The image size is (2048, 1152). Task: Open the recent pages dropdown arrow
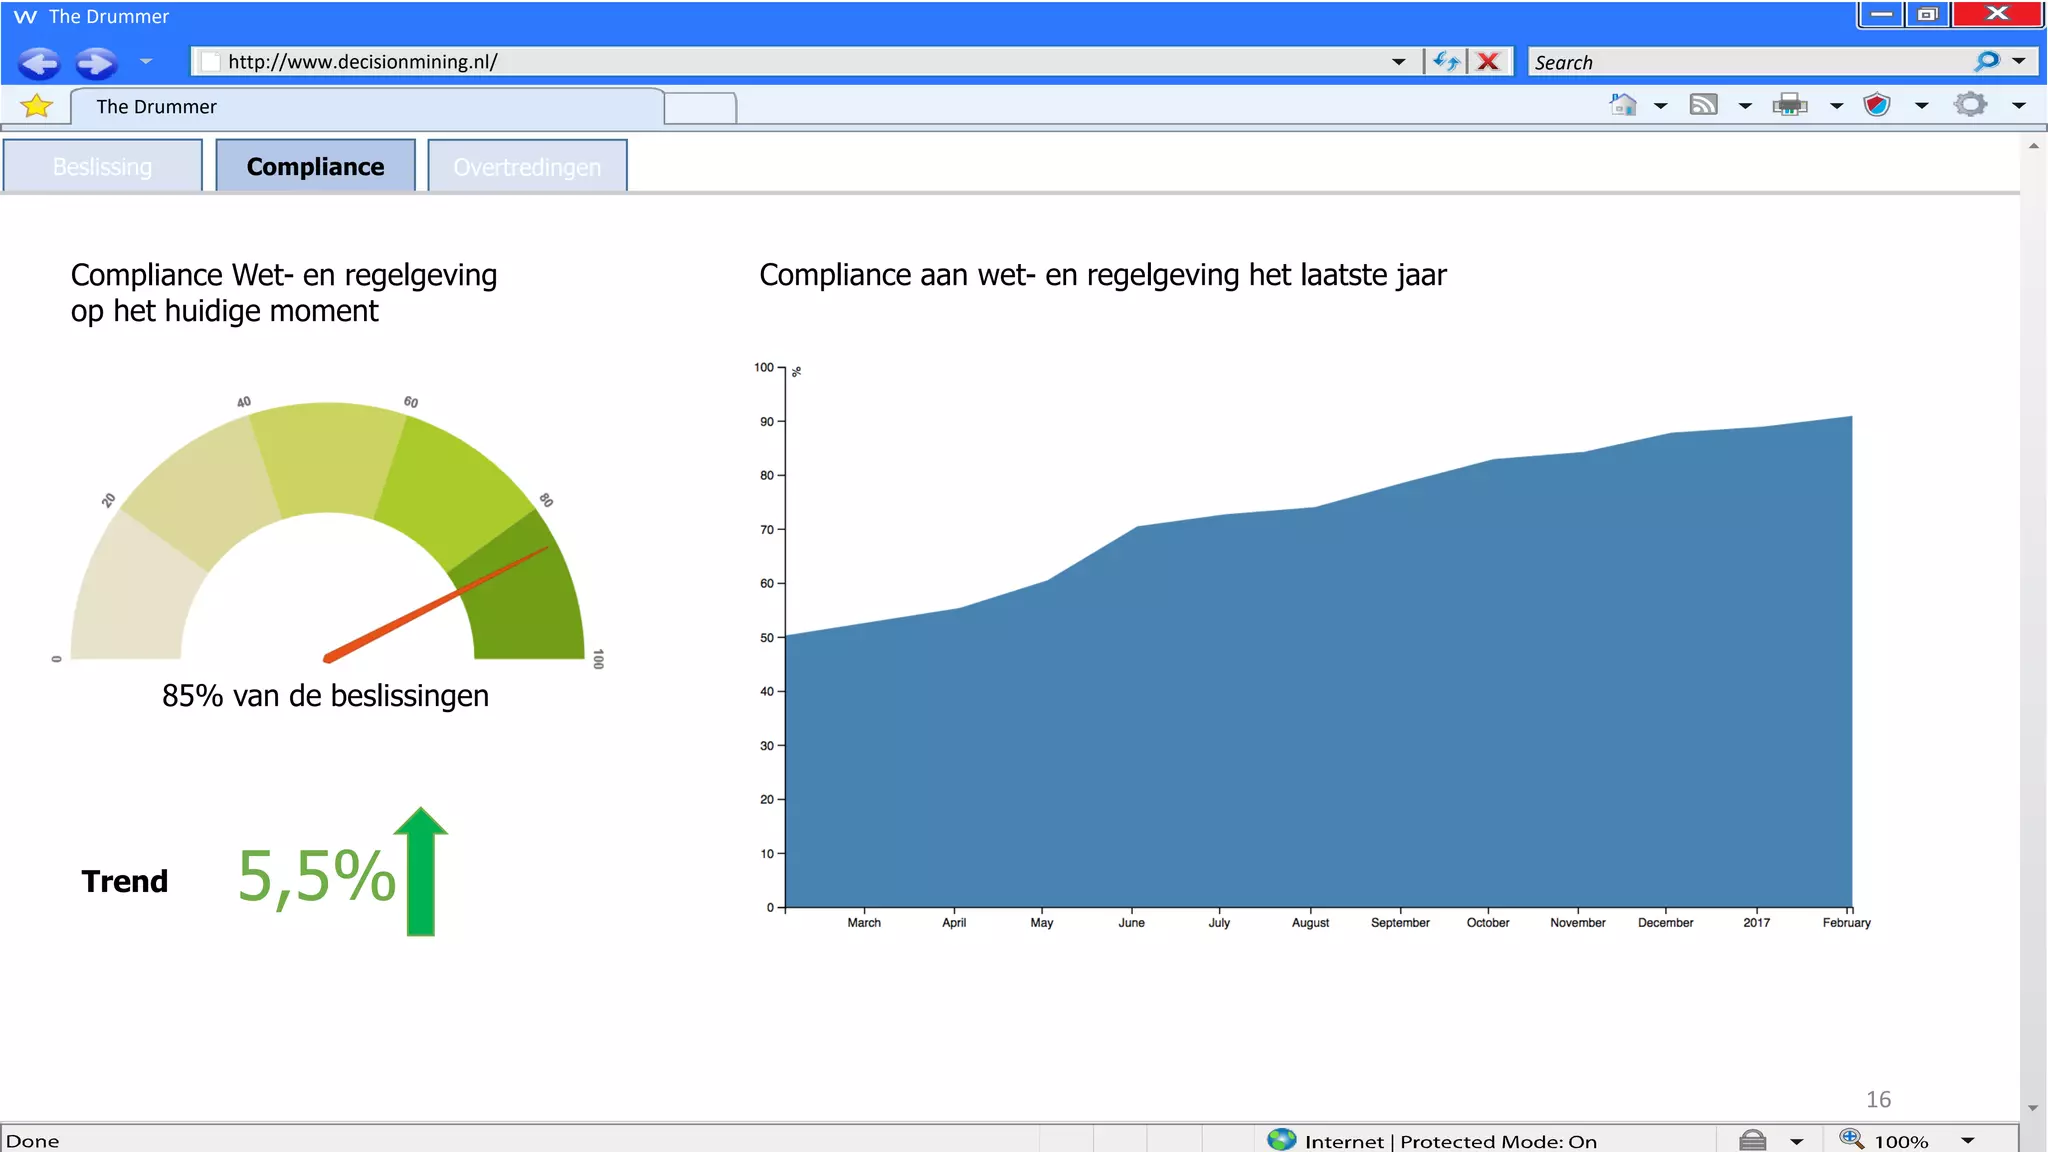coord(146,62)
